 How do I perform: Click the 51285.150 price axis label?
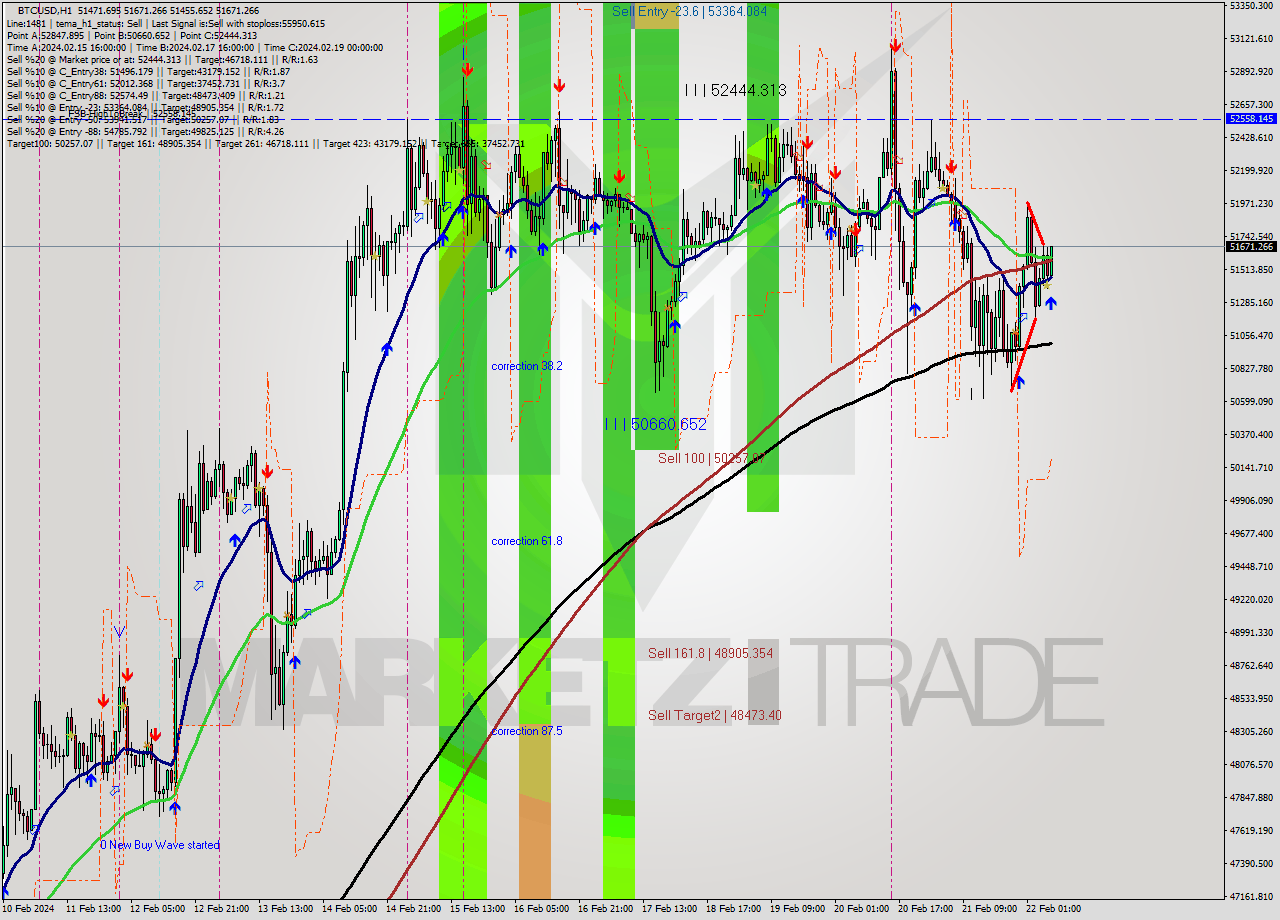coord(1251,302)
